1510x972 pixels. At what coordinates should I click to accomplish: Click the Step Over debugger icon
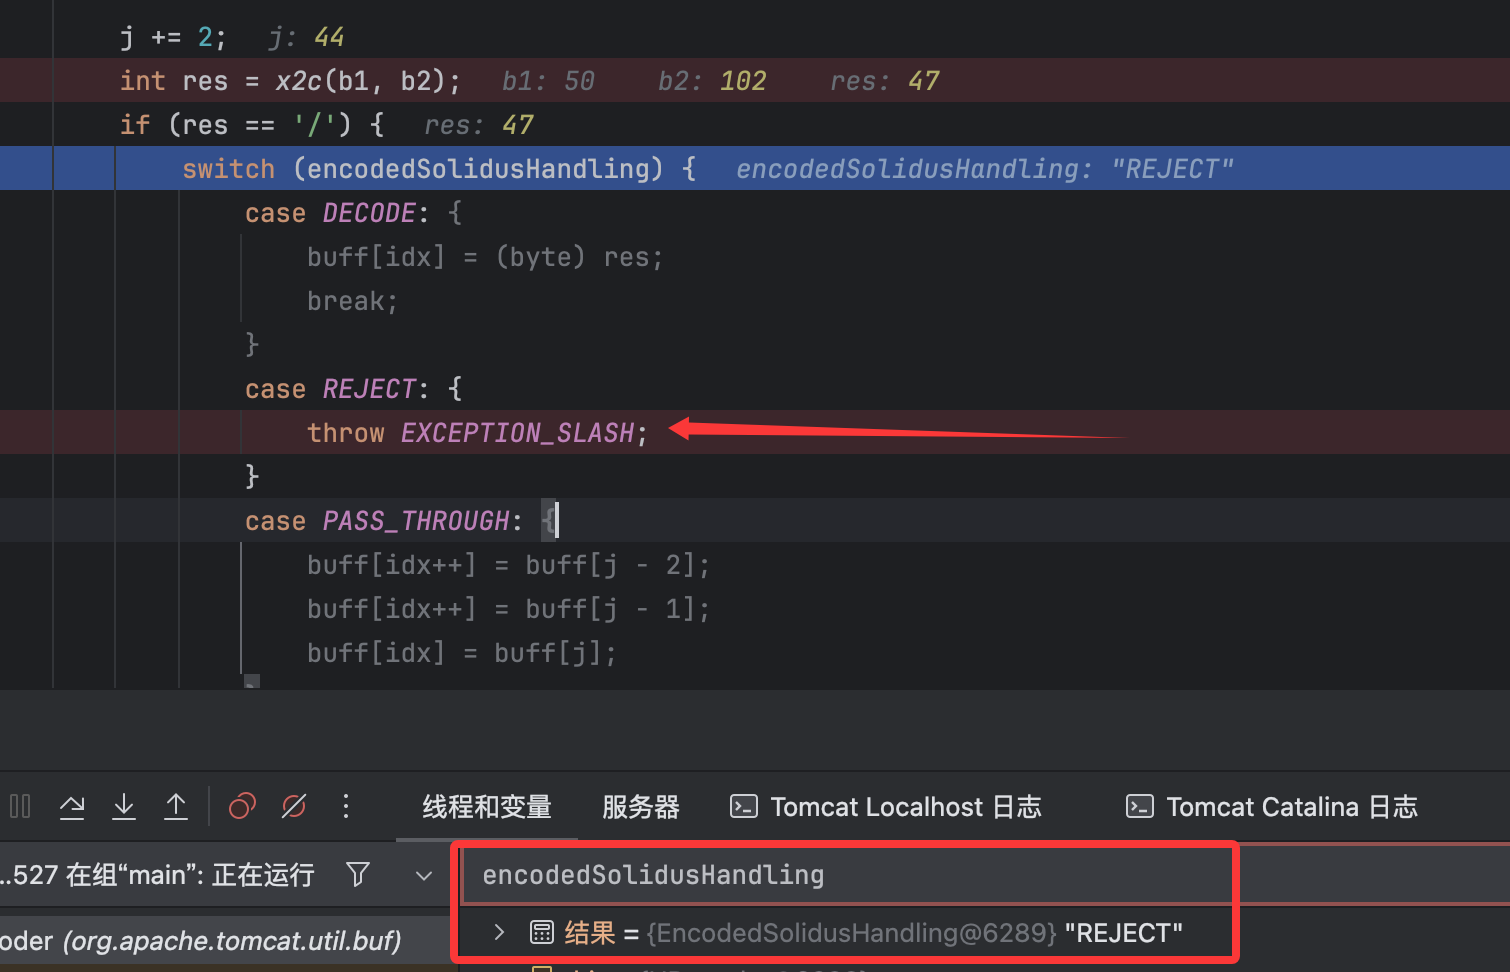(x=72, y=806)
